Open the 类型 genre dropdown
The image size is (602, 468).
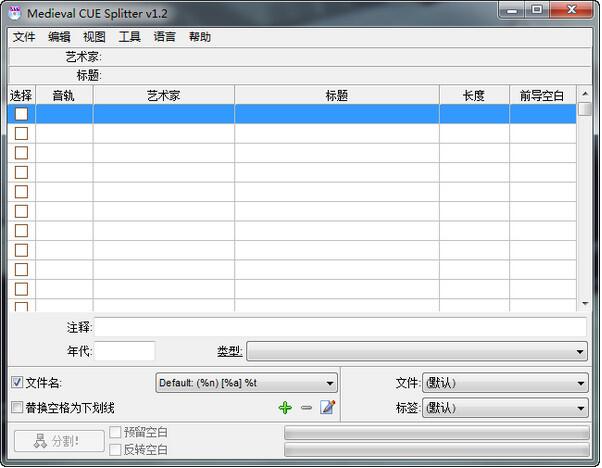pos(417,351)
